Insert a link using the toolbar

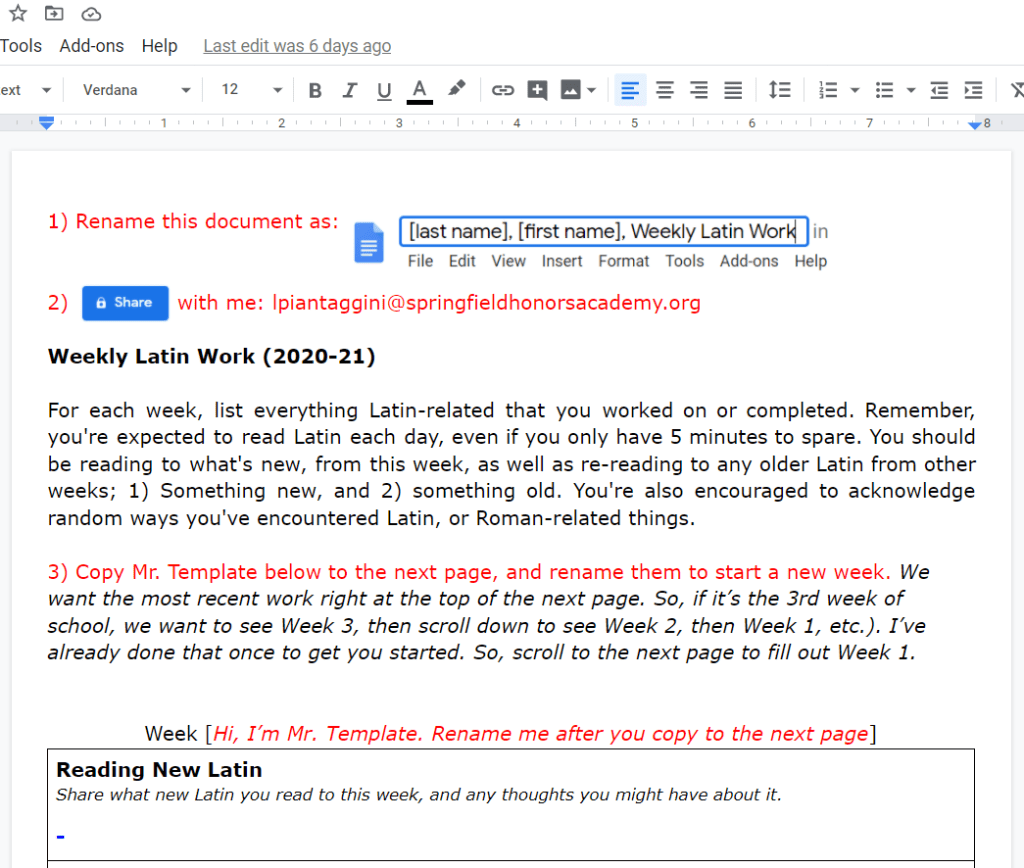click(x=502, y=90)
